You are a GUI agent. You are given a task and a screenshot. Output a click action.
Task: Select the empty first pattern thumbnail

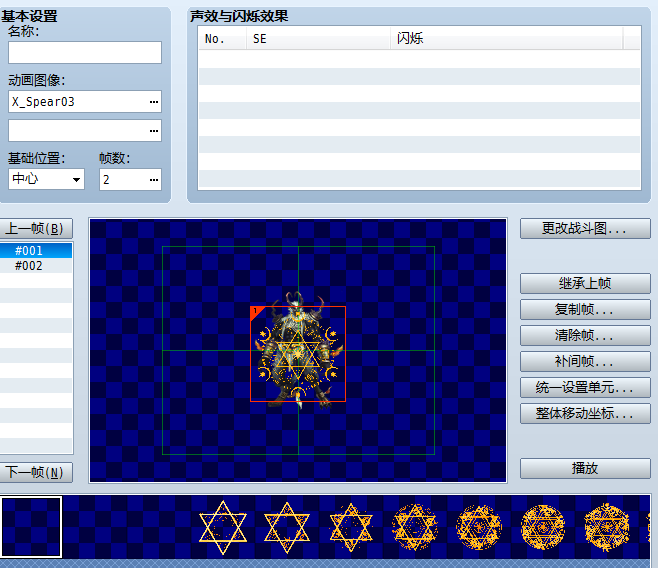click(x=31, y=527)
